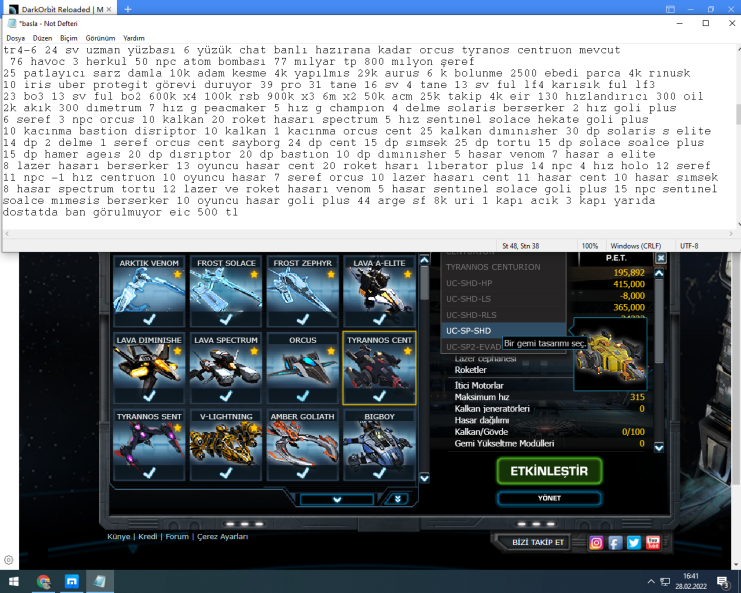Open Maxthon browser taskbar icon

[x=72, y=582]
